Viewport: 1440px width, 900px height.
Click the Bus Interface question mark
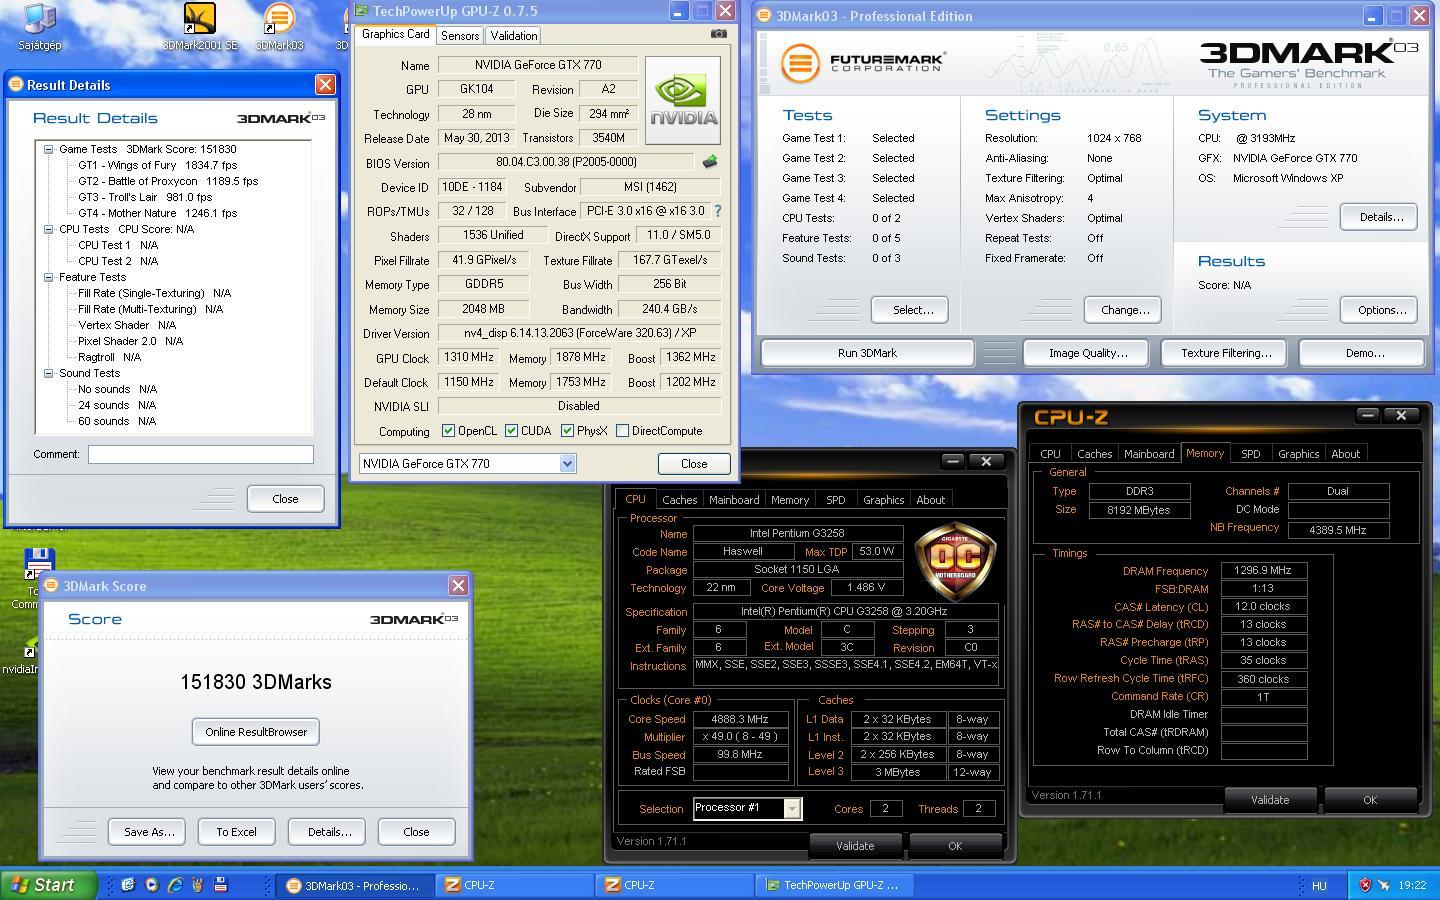[717, 211]
